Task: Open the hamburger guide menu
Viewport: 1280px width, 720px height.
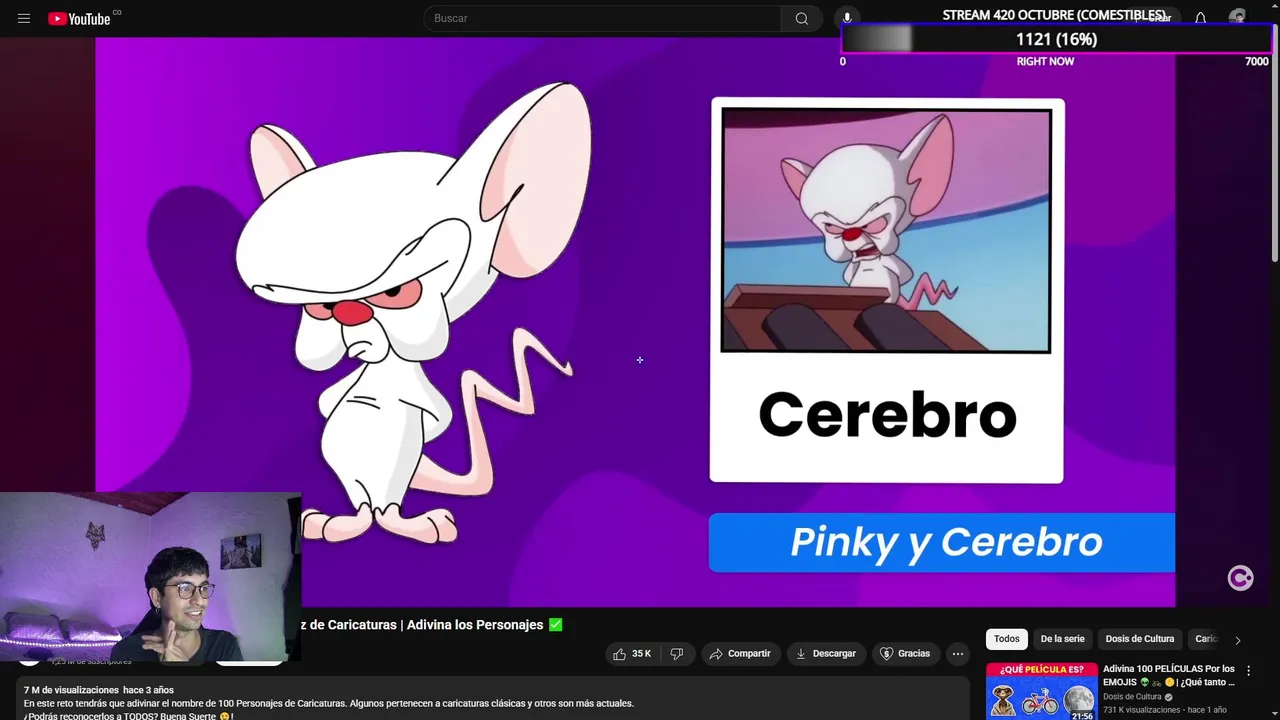Action: tap(24, 18)
